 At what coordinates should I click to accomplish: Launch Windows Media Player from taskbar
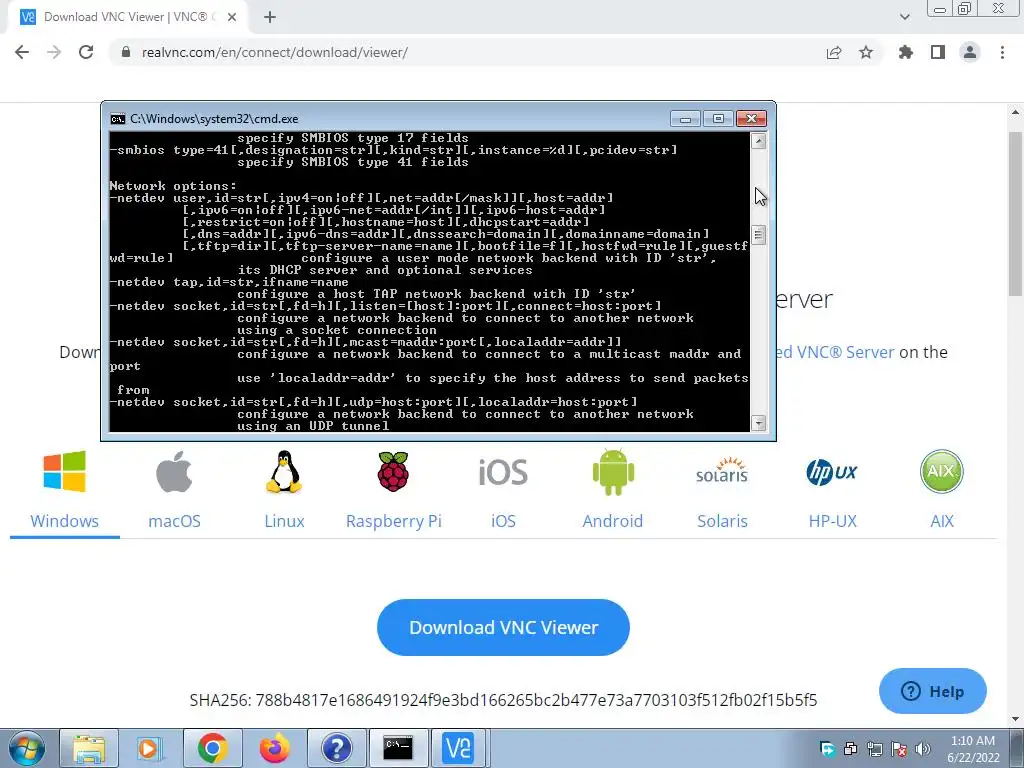(149, 748)
